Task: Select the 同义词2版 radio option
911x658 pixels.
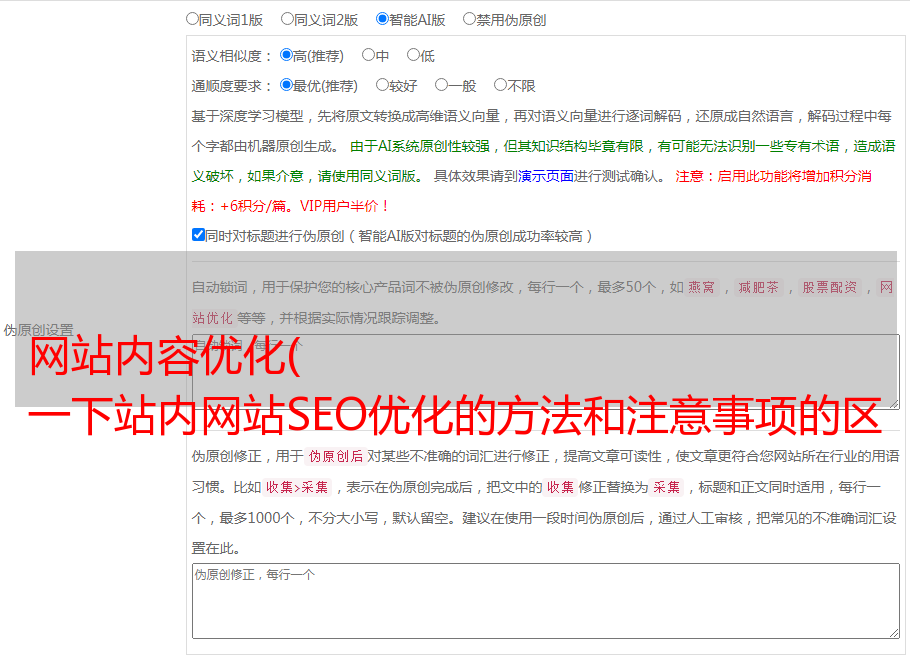Action: click(287, 19)
